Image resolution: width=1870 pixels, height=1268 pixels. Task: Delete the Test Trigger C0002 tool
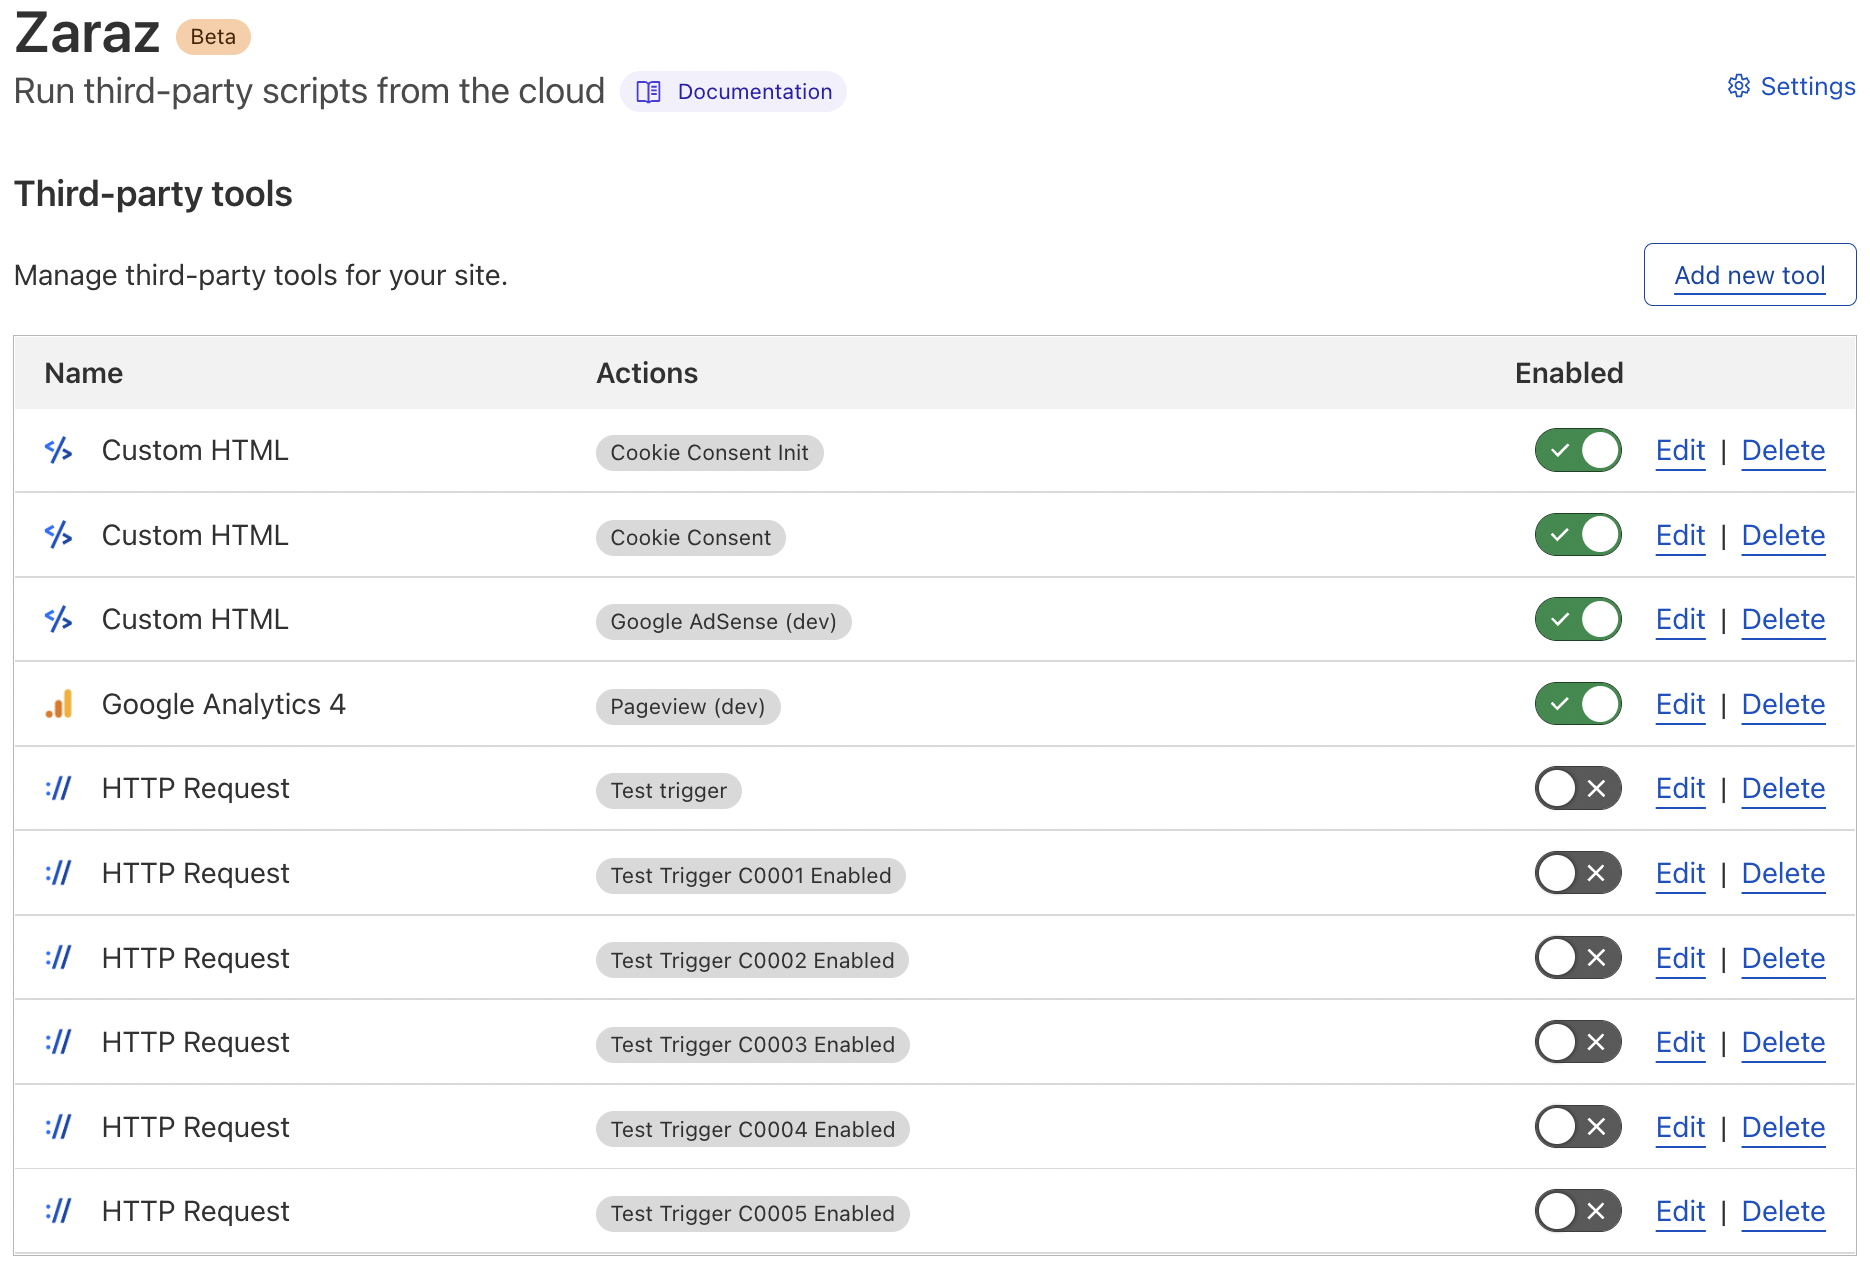1783,958
